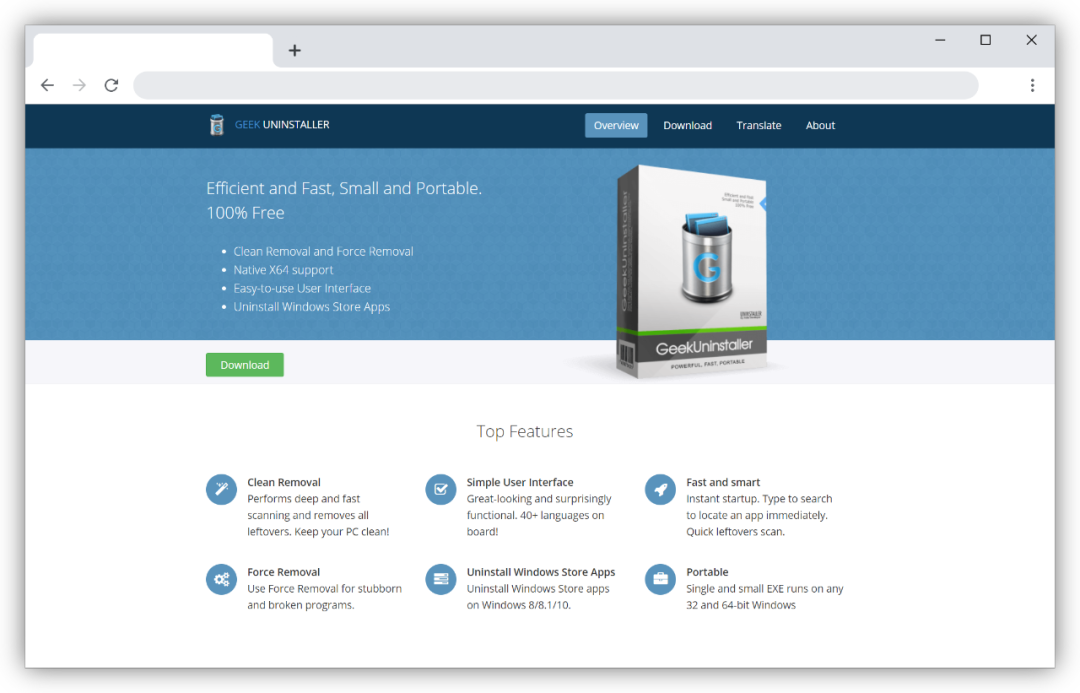
Task: Maximize the browser window
Action: [986, 40]
